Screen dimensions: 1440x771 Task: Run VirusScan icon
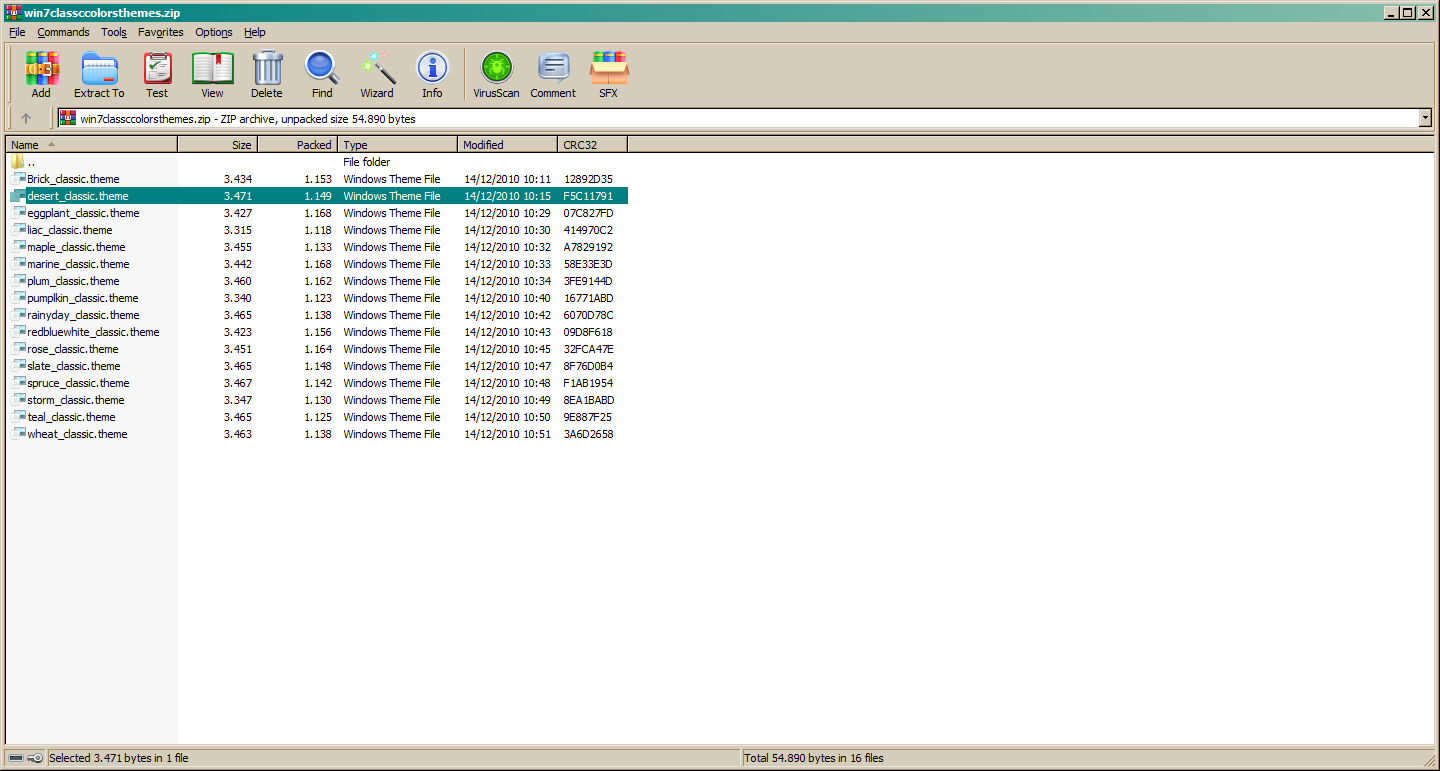click(x=496, y=68)
